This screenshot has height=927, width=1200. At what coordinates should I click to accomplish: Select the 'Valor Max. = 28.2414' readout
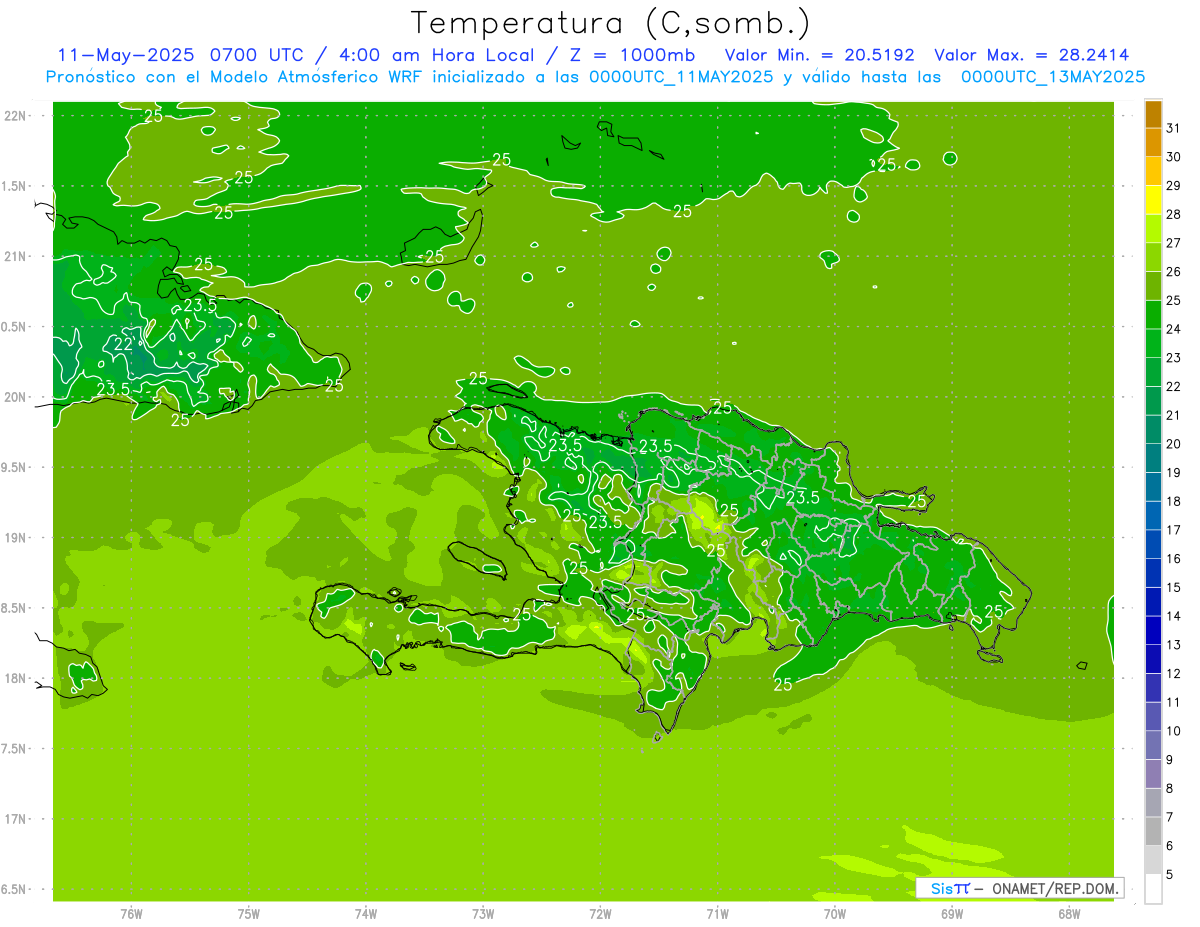1032,55
